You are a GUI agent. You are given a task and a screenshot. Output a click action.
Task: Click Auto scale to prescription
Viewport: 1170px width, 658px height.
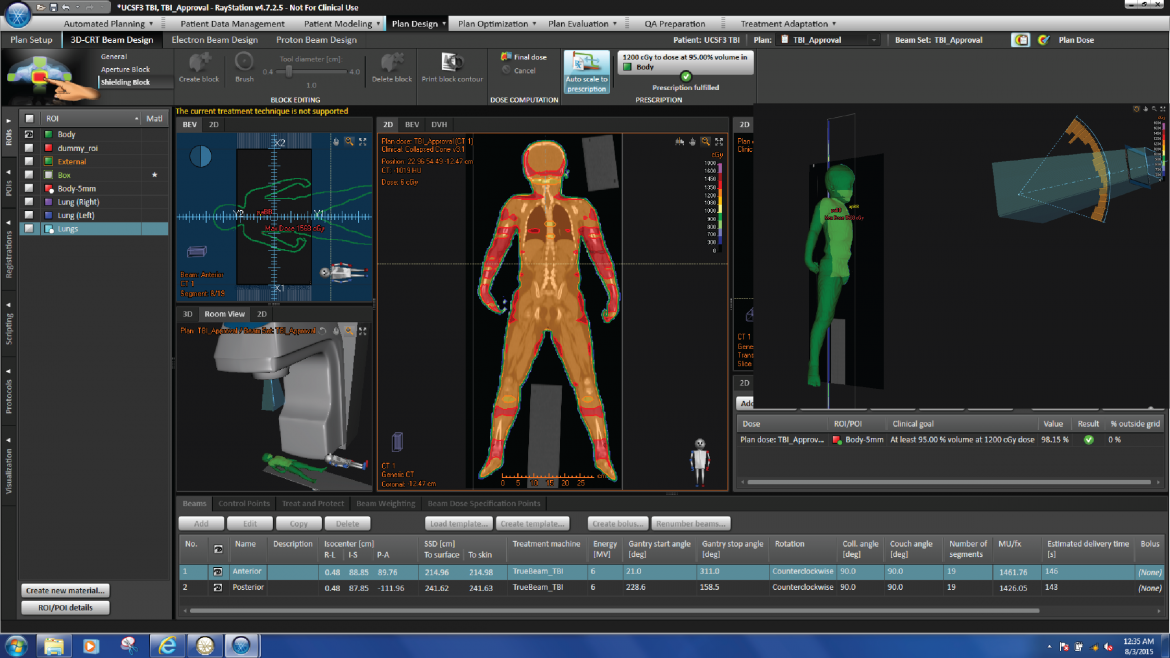(586, 72)
